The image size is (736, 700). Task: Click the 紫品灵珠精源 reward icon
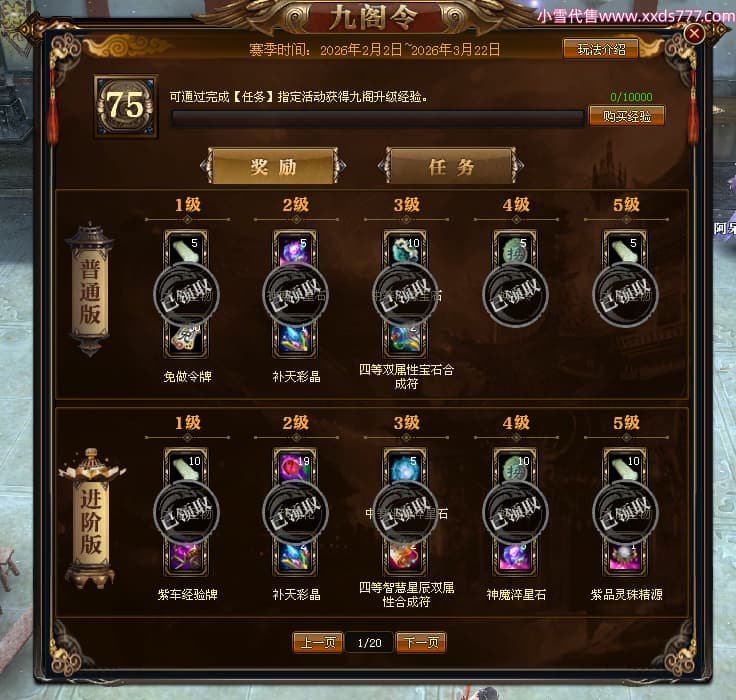click(626, 558)
